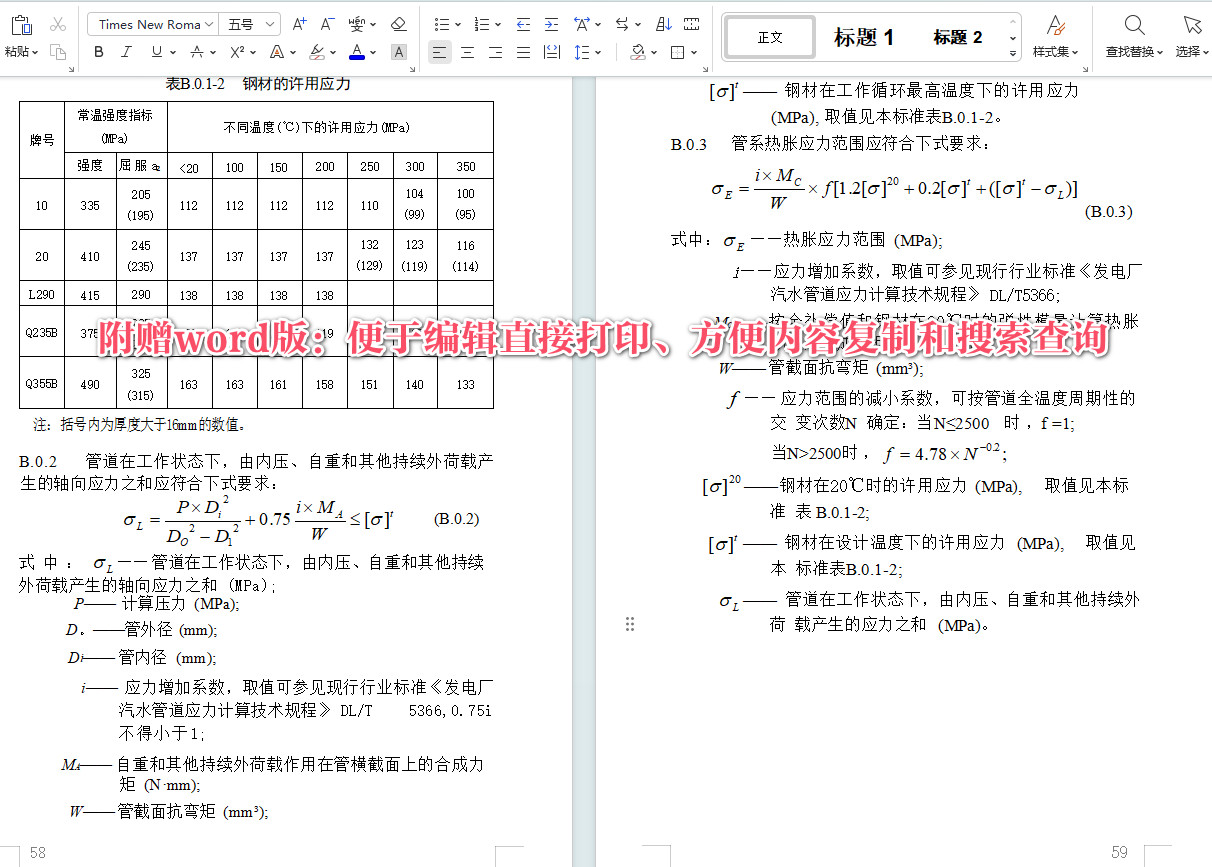The image size is (1212, 867).
Task: Toggle bold formatting
Action: (x=98, y=52)
